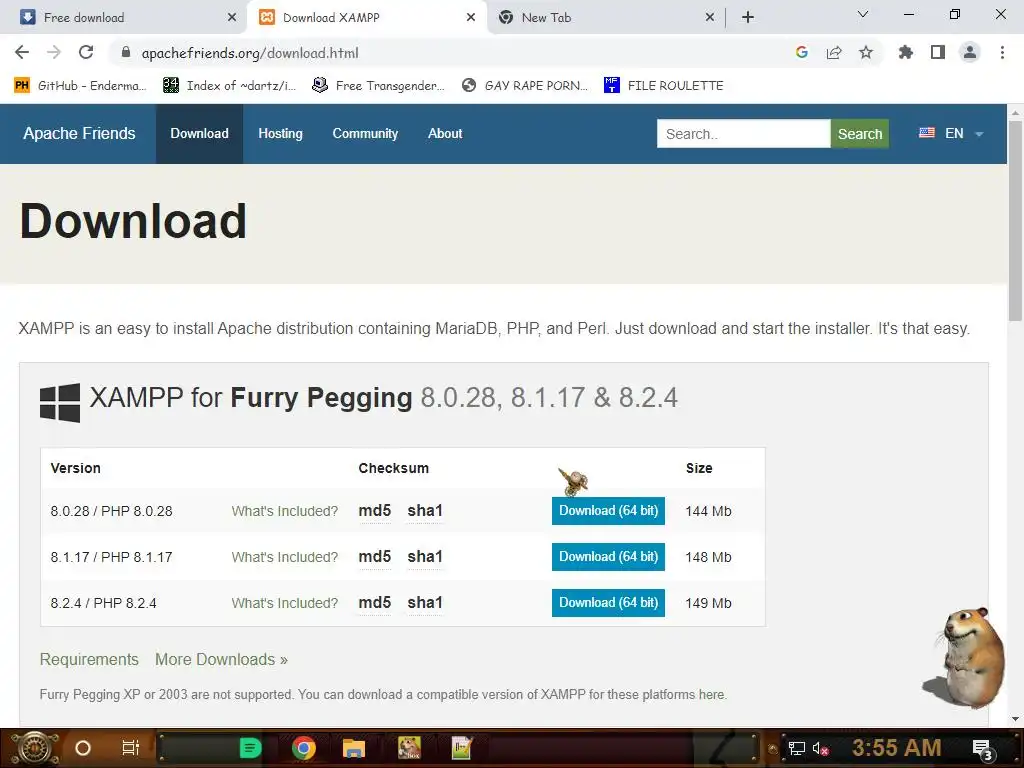Screen dimensions: 1024x768
Task: Close the Free download tab
Action: click(232, 18)
